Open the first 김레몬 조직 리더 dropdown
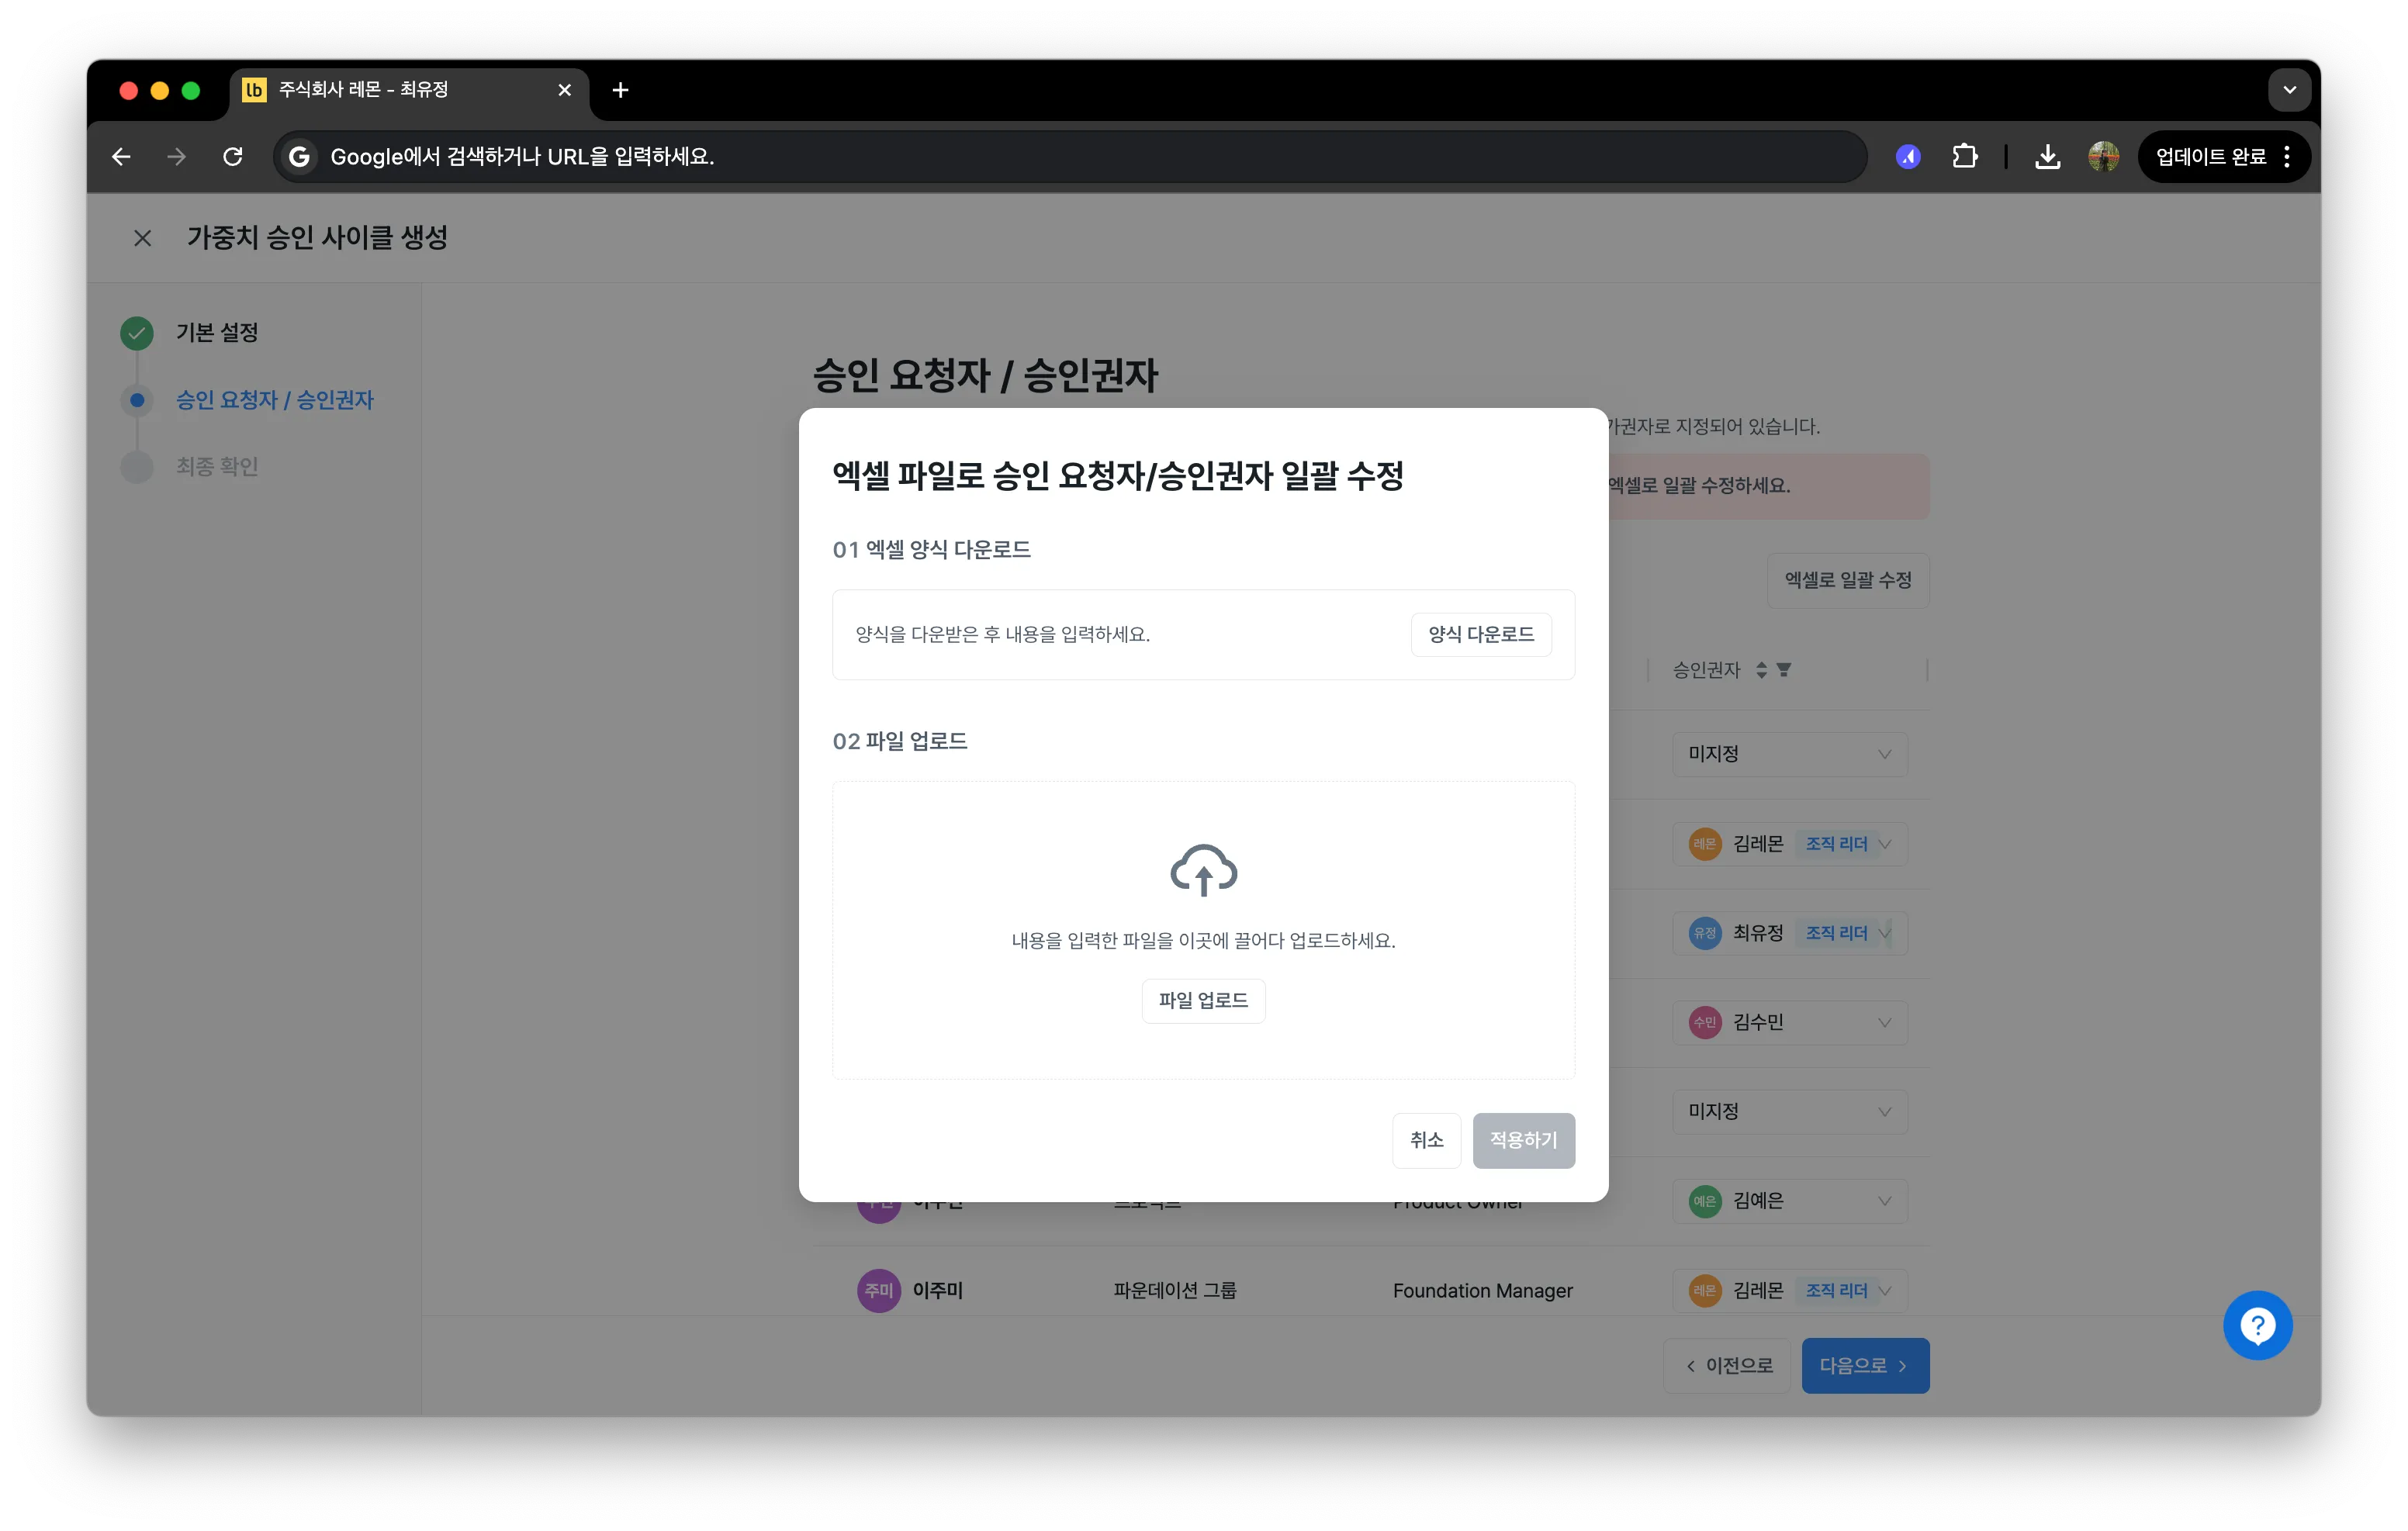Screen dimensions: 2408x1531 pyautogui.click(x=1790, y=844)
